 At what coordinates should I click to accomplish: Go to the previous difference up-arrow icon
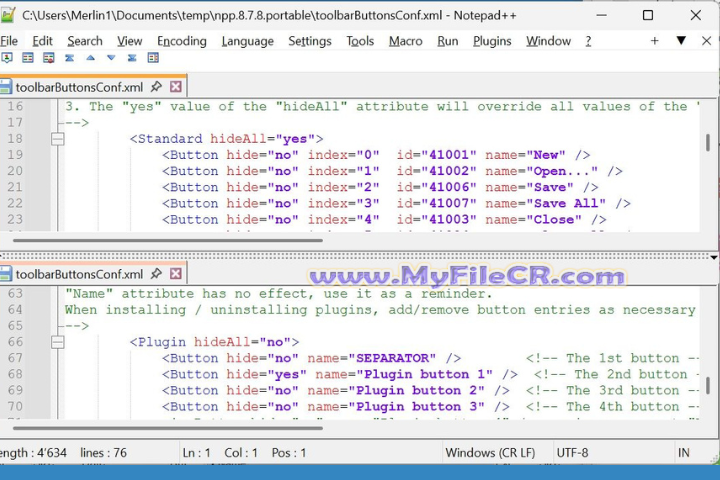90,58
